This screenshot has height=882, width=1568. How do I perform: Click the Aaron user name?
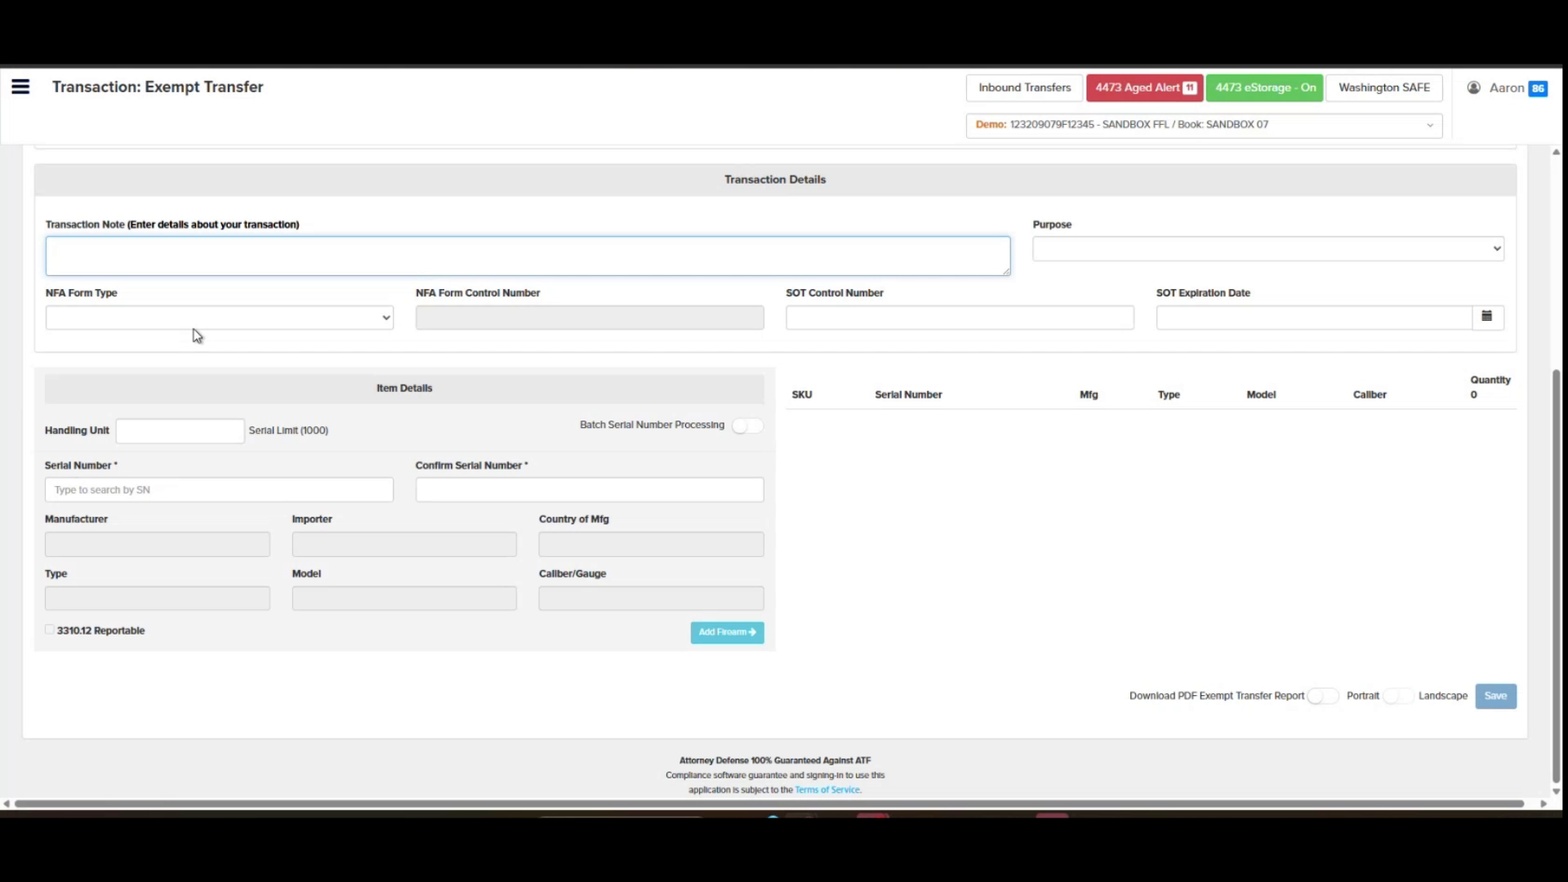1506,88
